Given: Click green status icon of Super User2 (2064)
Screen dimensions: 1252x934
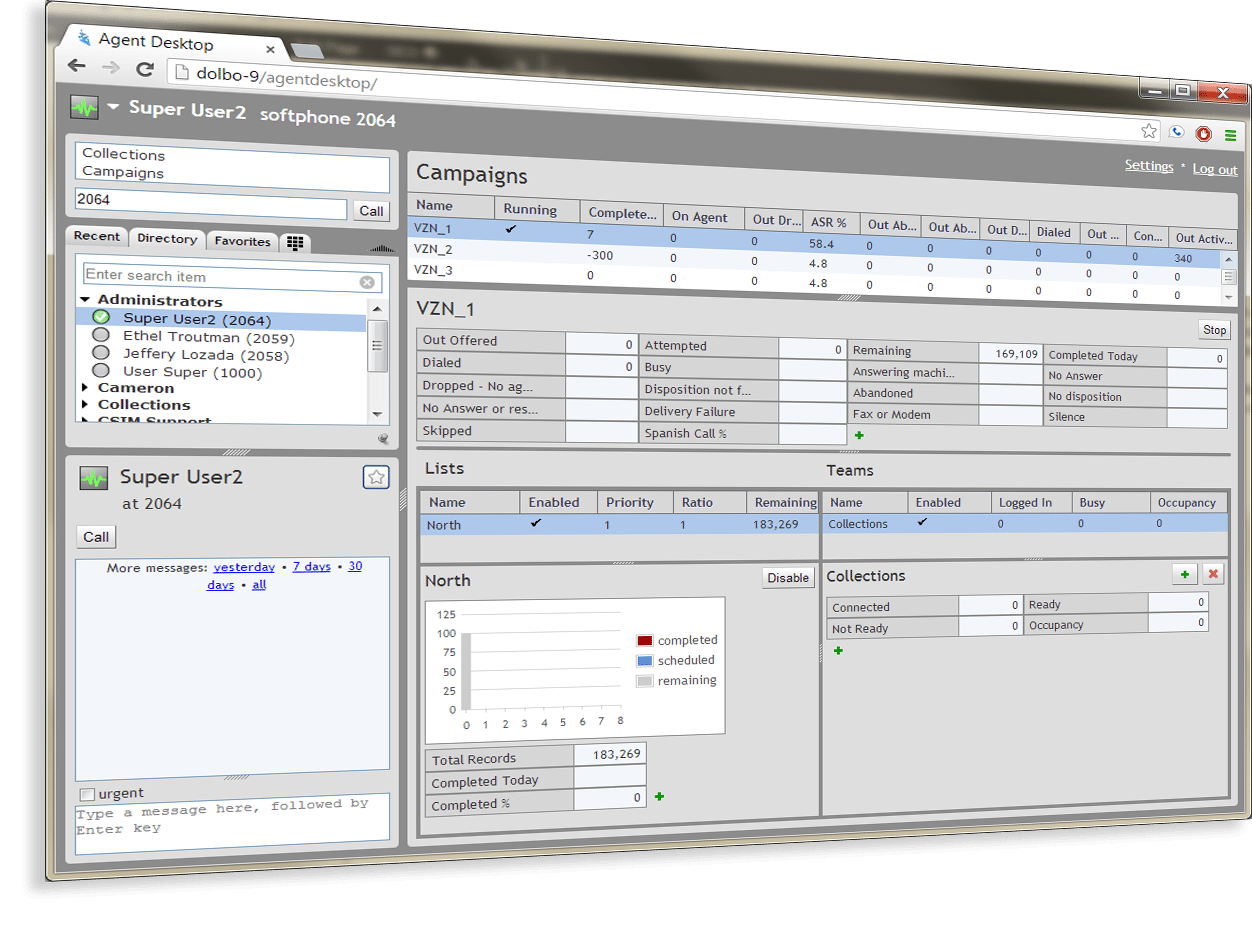Looking at the screenshot, I should click(x=100, y=317).
